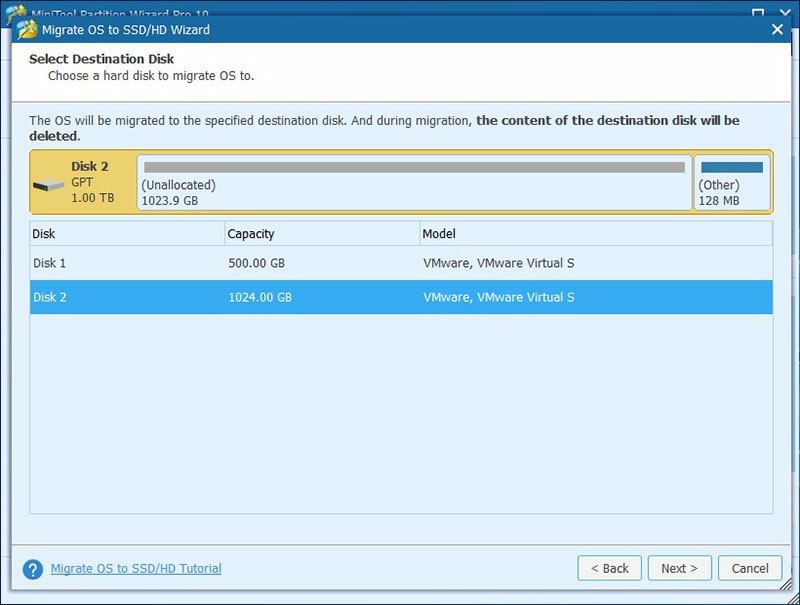Maximize the MiniTool Partition Wizard main window
Image resolution: width=800 pixels, height=605 pixels.
(758, 12)
